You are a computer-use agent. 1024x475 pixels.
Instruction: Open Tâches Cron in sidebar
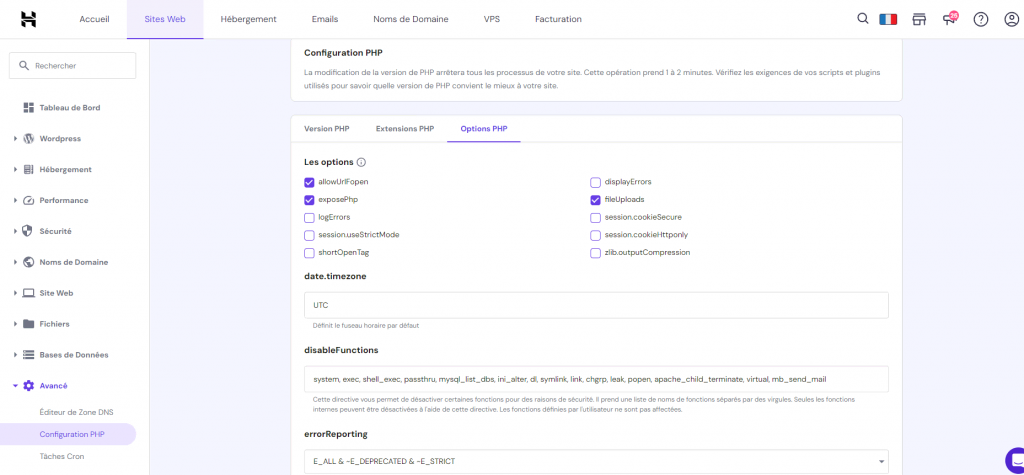pos(62,456)
